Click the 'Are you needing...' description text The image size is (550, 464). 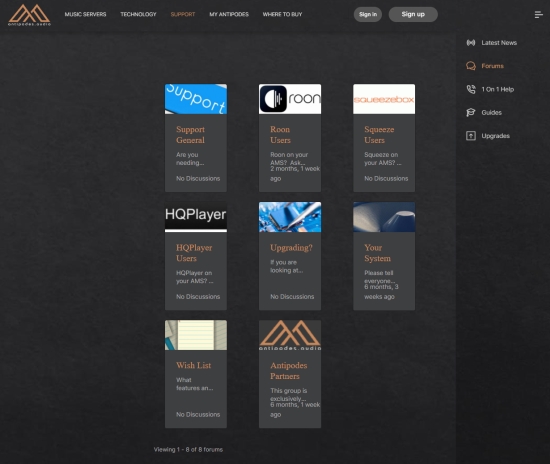[190, 159]
